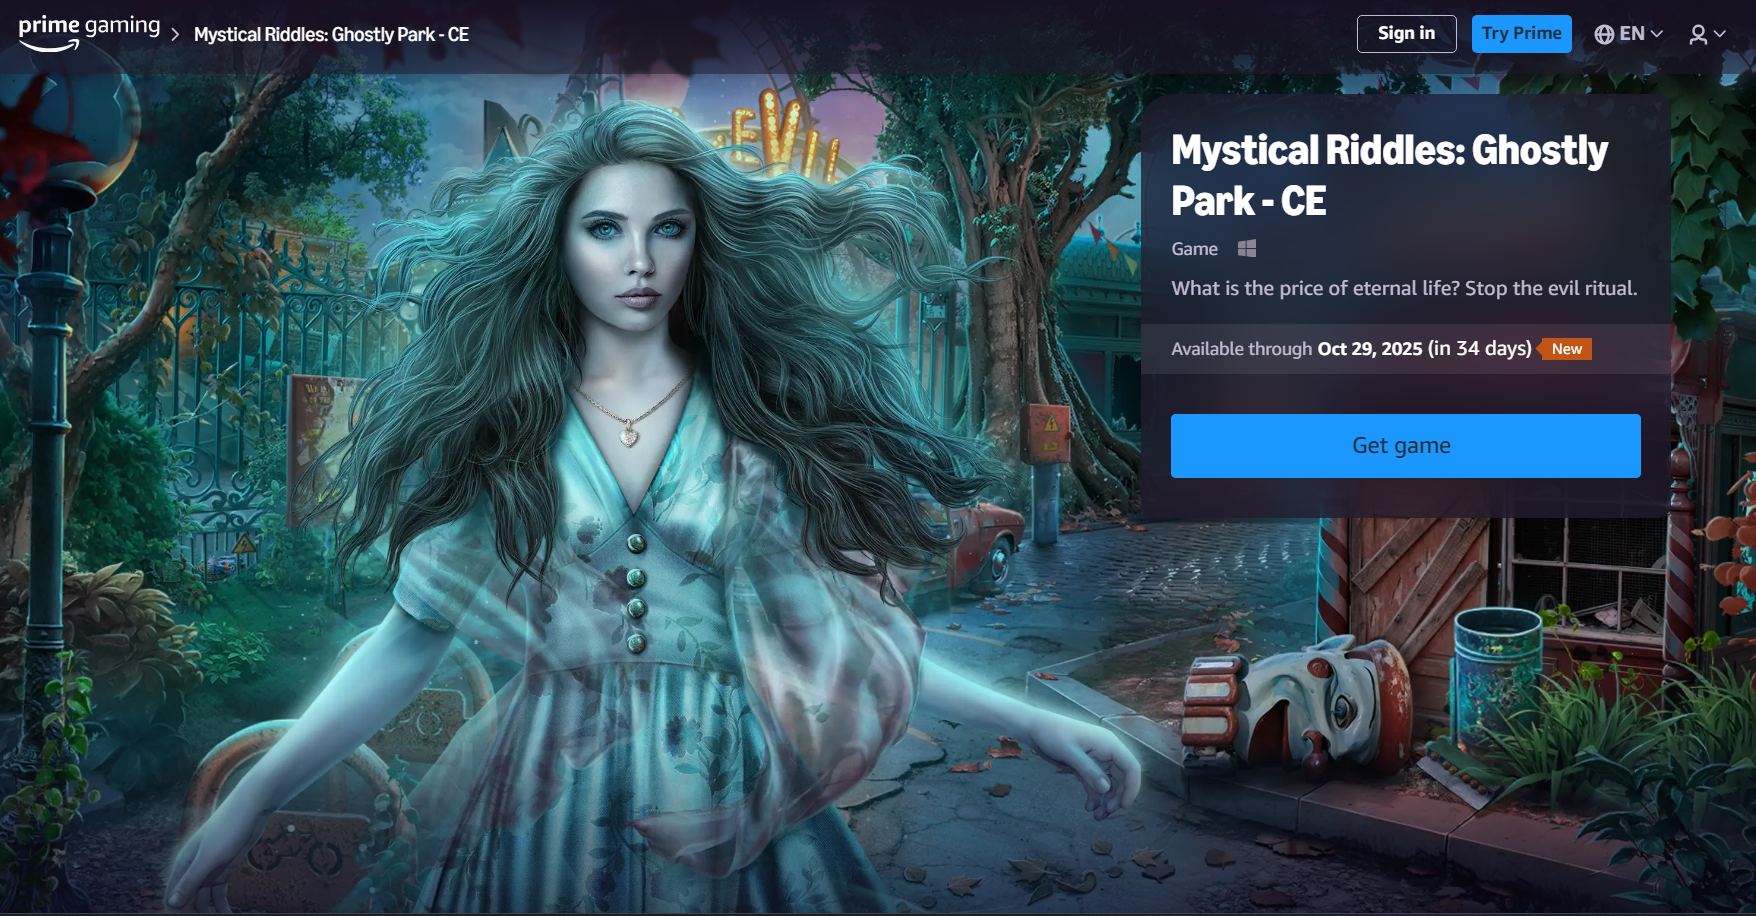Select the breadcrumb 'Mystical Riddles: Ghostly Park - CE'
This screenshot has width=1756, height=916.
(331, 35)
